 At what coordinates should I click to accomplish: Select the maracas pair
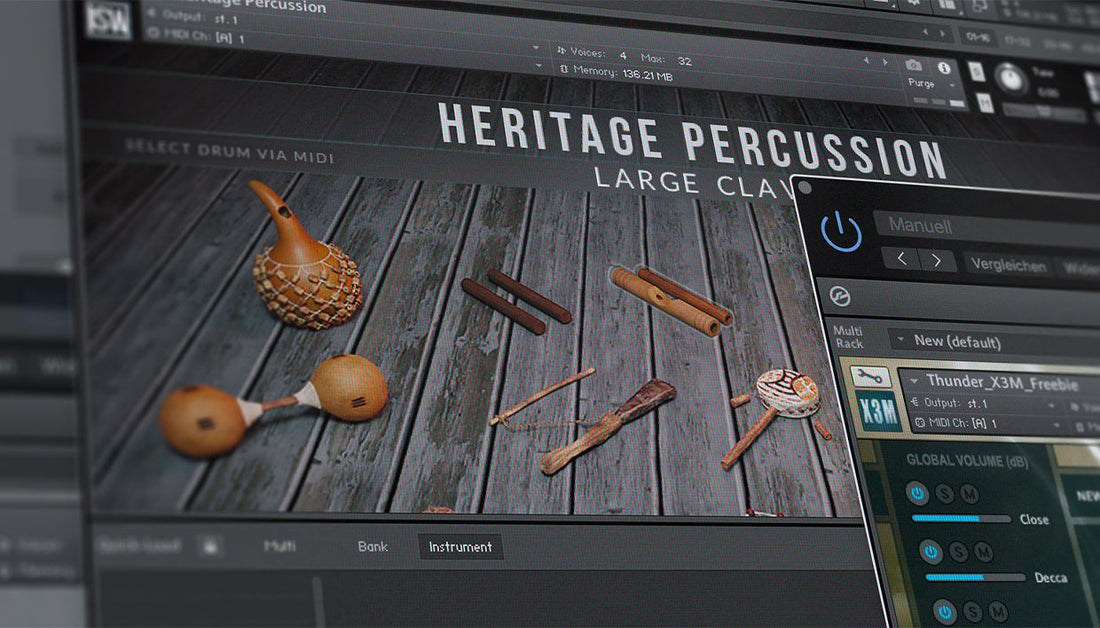tap(274, 406)
